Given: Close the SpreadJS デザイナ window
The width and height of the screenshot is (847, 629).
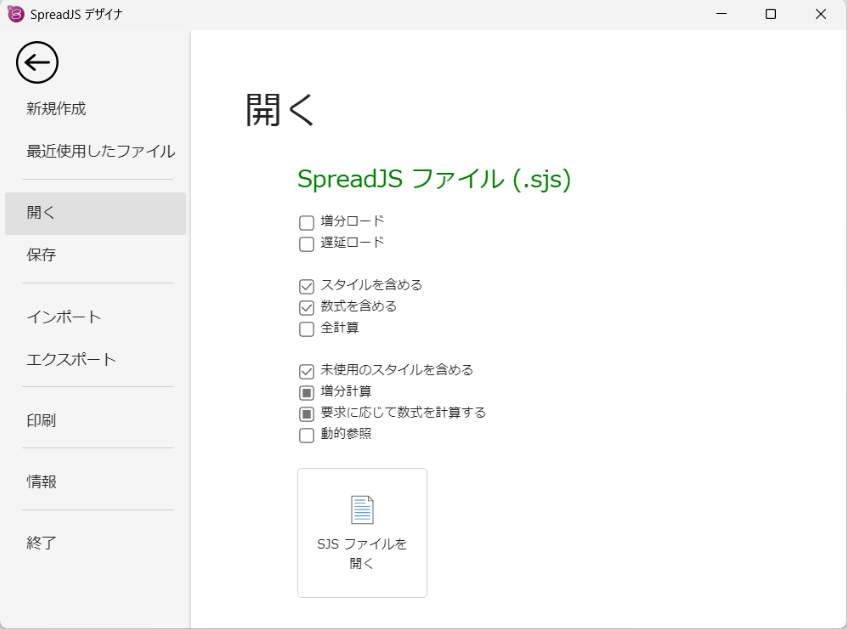Looking at the screenshot, I should [x=821, y=14].
